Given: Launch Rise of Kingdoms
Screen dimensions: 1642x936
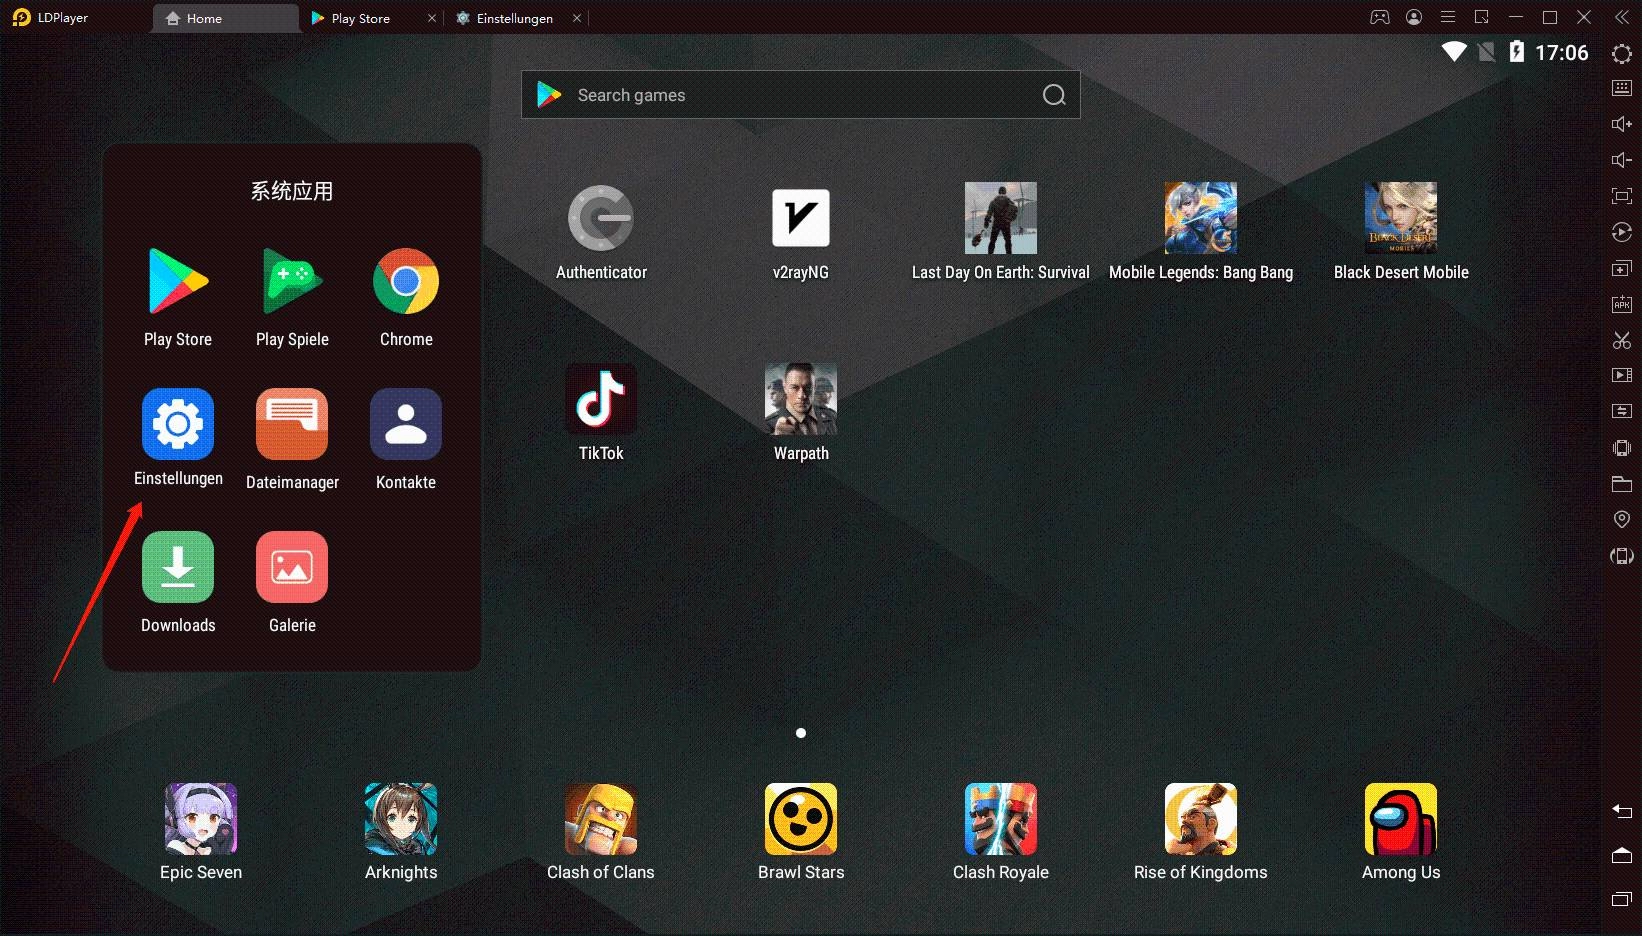Looking at the screenshot, I should coord(1201,819).
